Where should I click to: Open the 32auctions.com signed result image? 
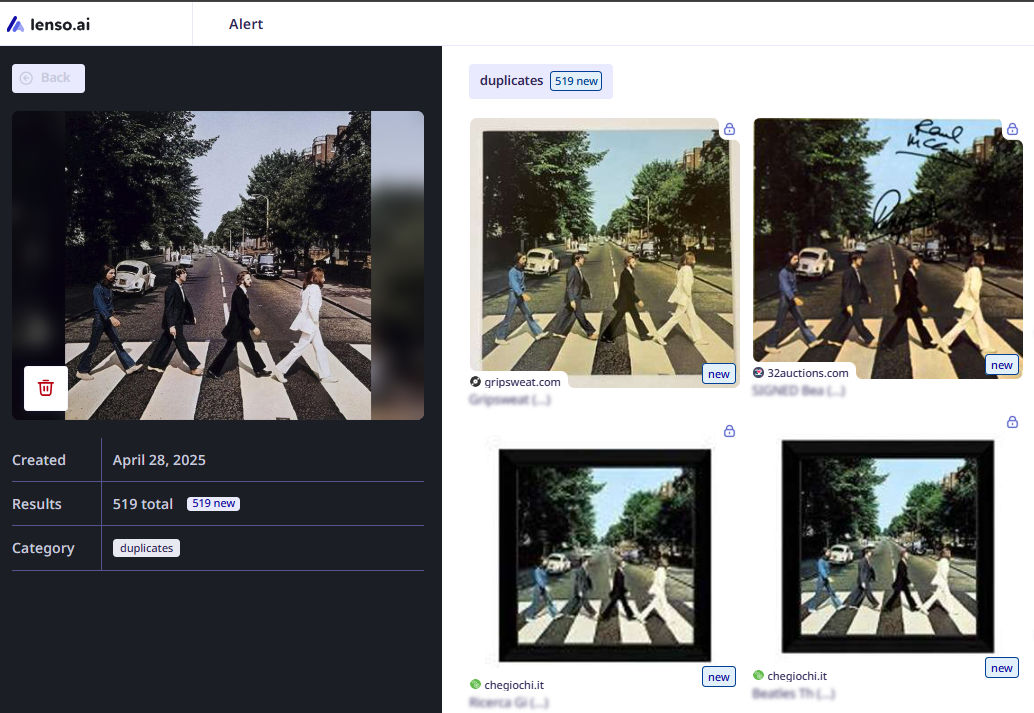888,248
